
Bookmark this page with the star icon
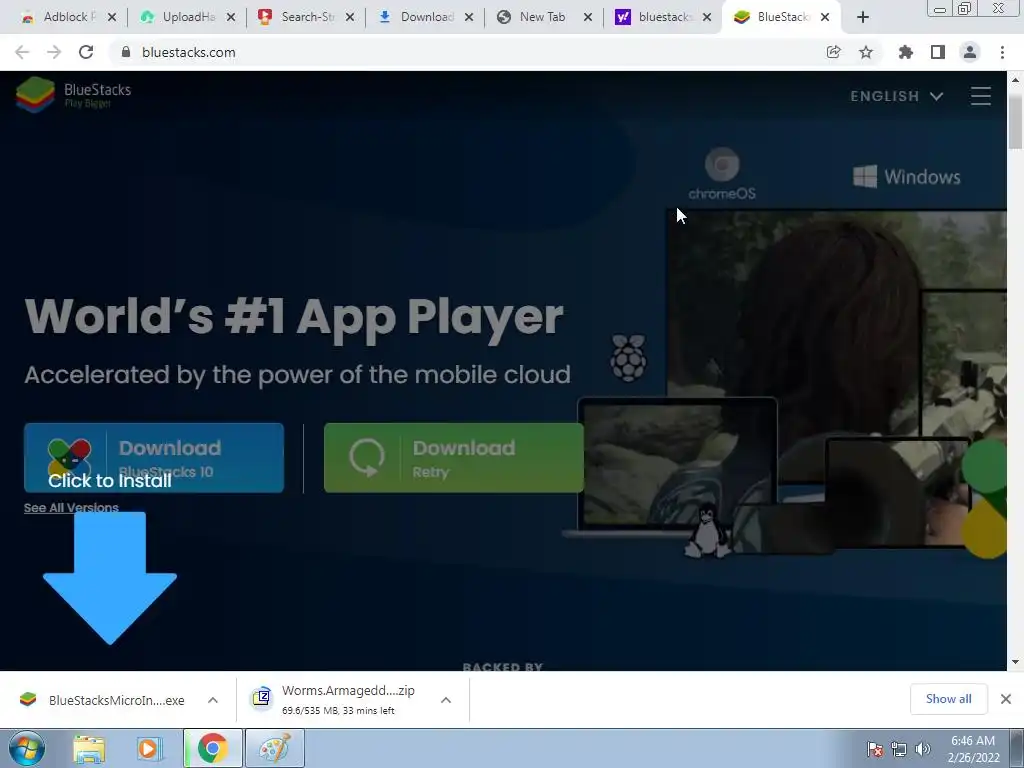pos(866,52)
